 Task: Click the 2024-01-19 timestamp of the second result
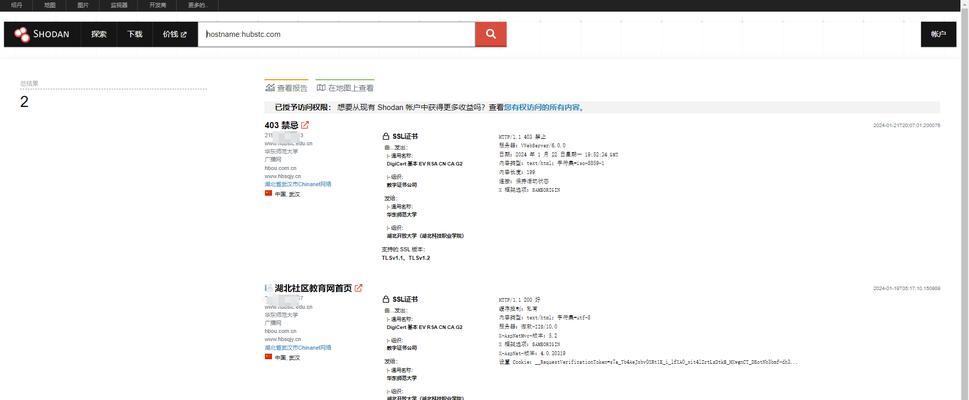[x=907, y=288]
